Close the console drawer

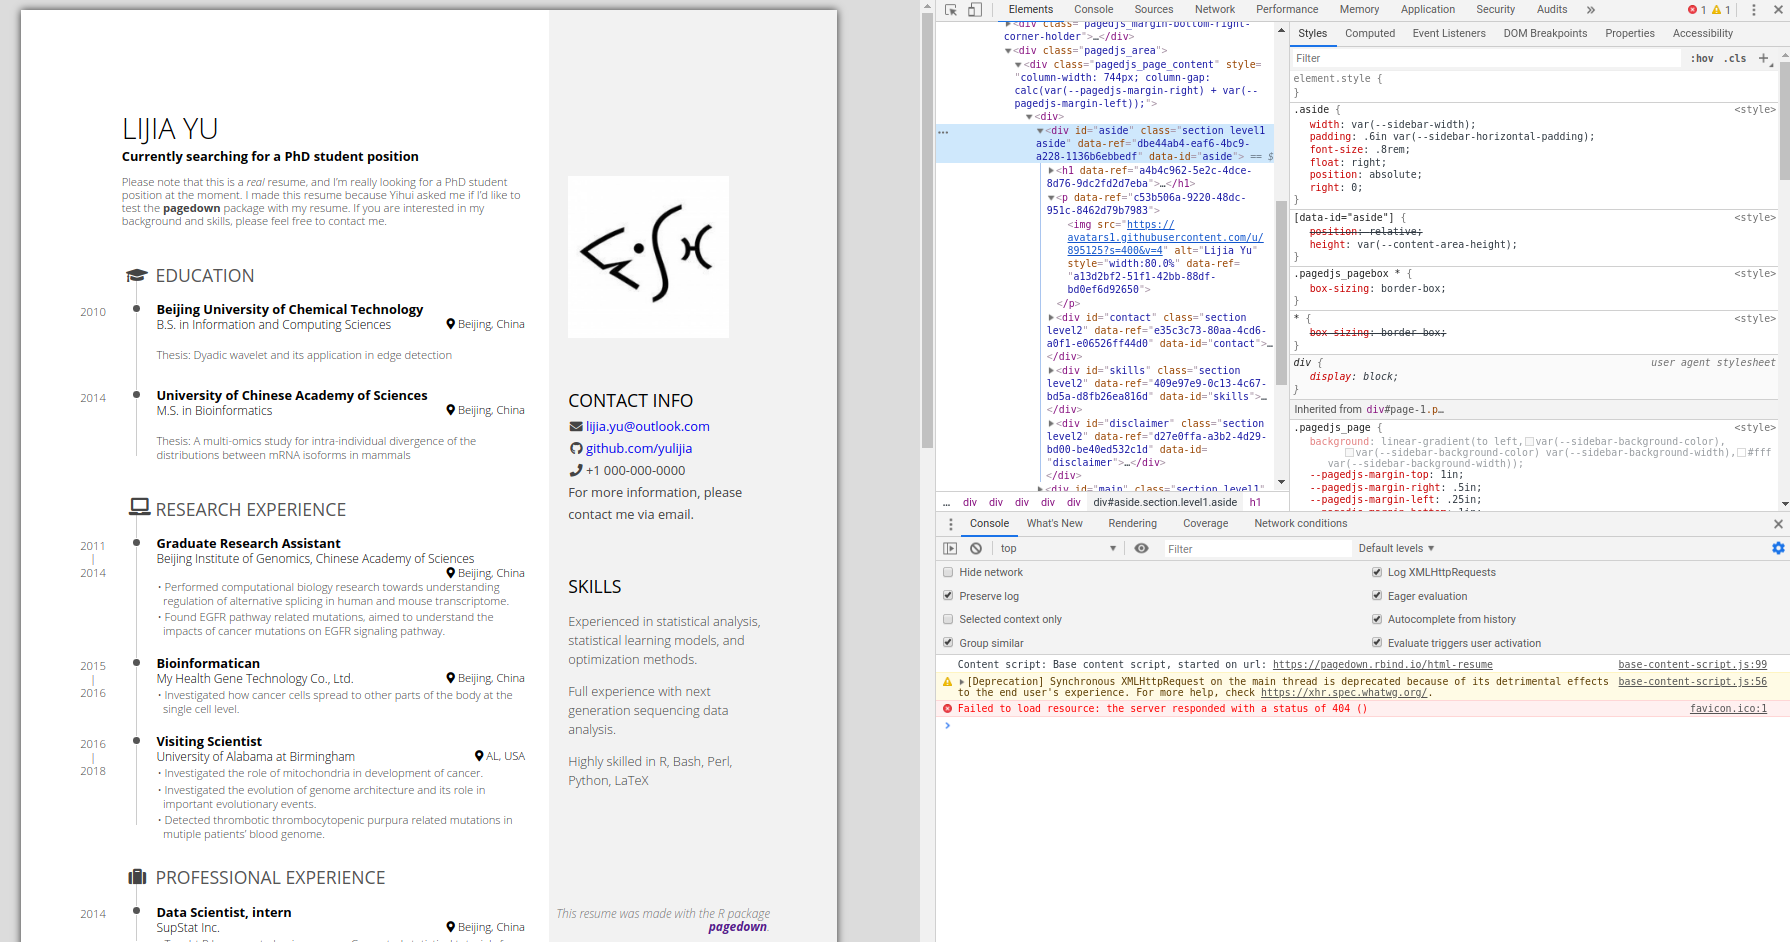1778,524
